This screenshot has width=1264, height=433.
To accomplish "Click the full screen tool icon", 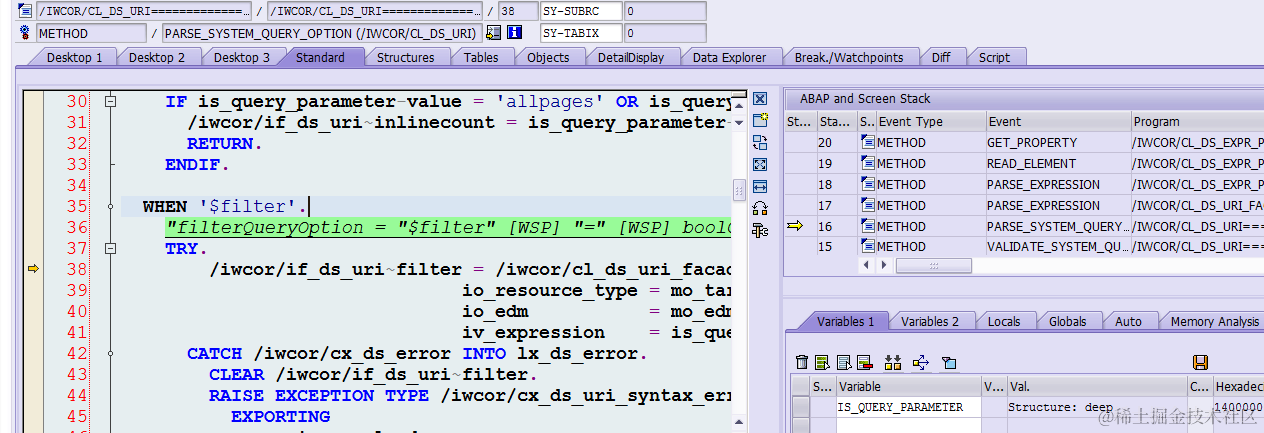I will tap(760, 164).
